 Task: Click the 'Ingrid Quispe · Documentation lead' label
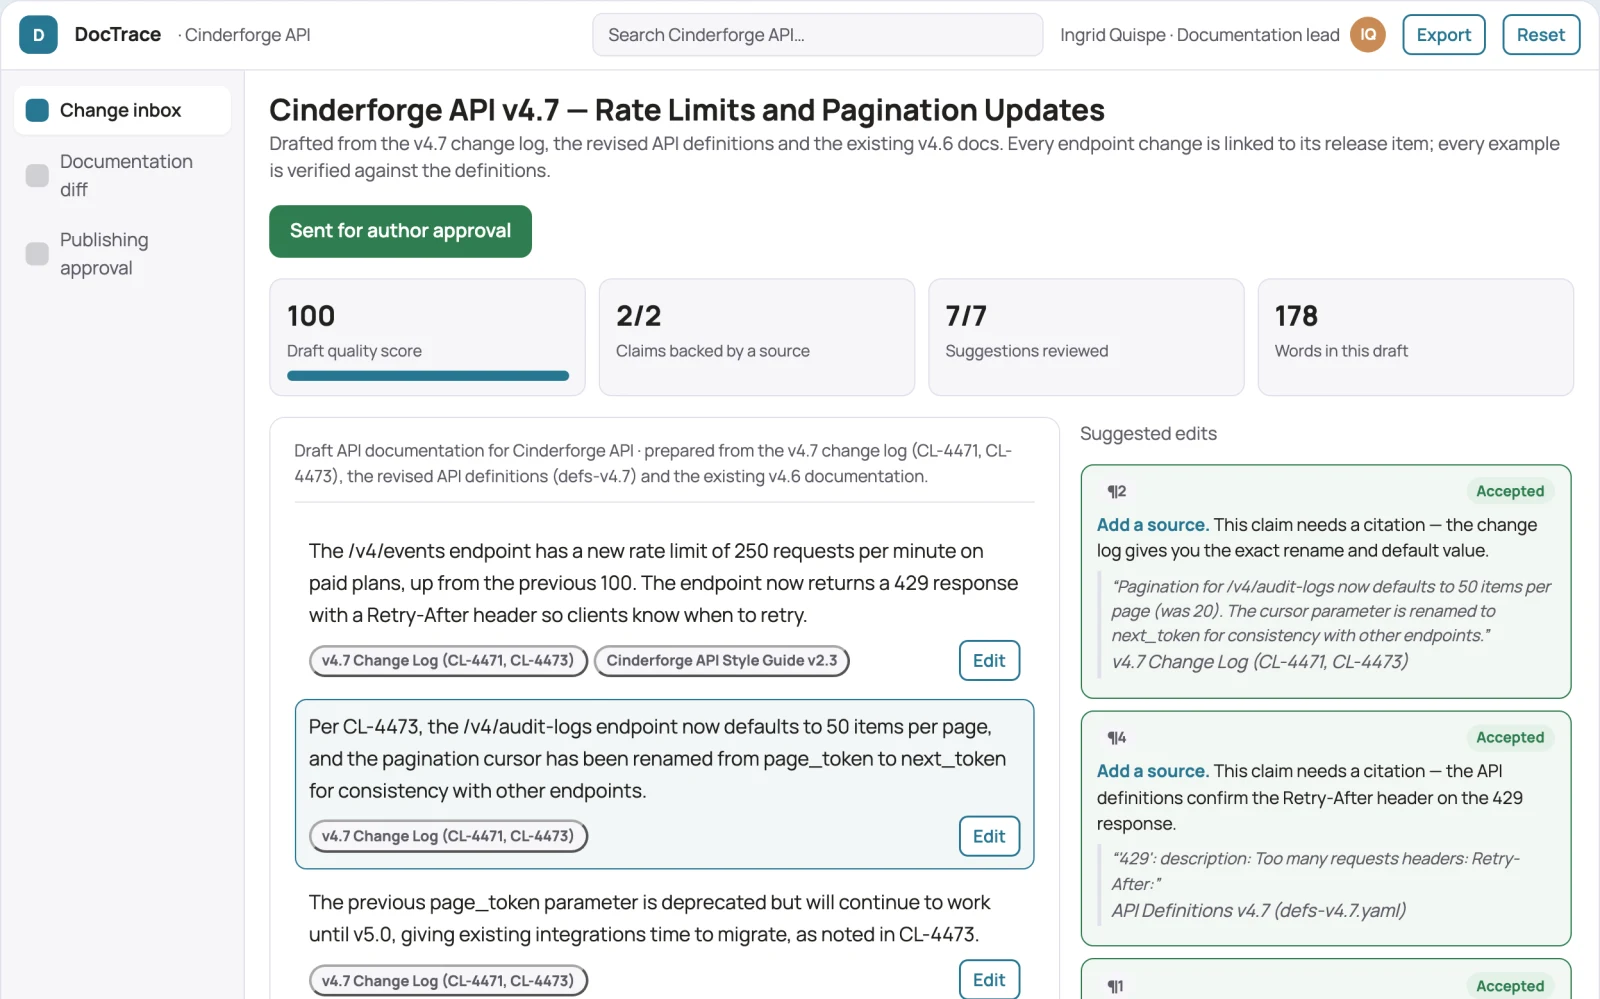coord(1200,35)
